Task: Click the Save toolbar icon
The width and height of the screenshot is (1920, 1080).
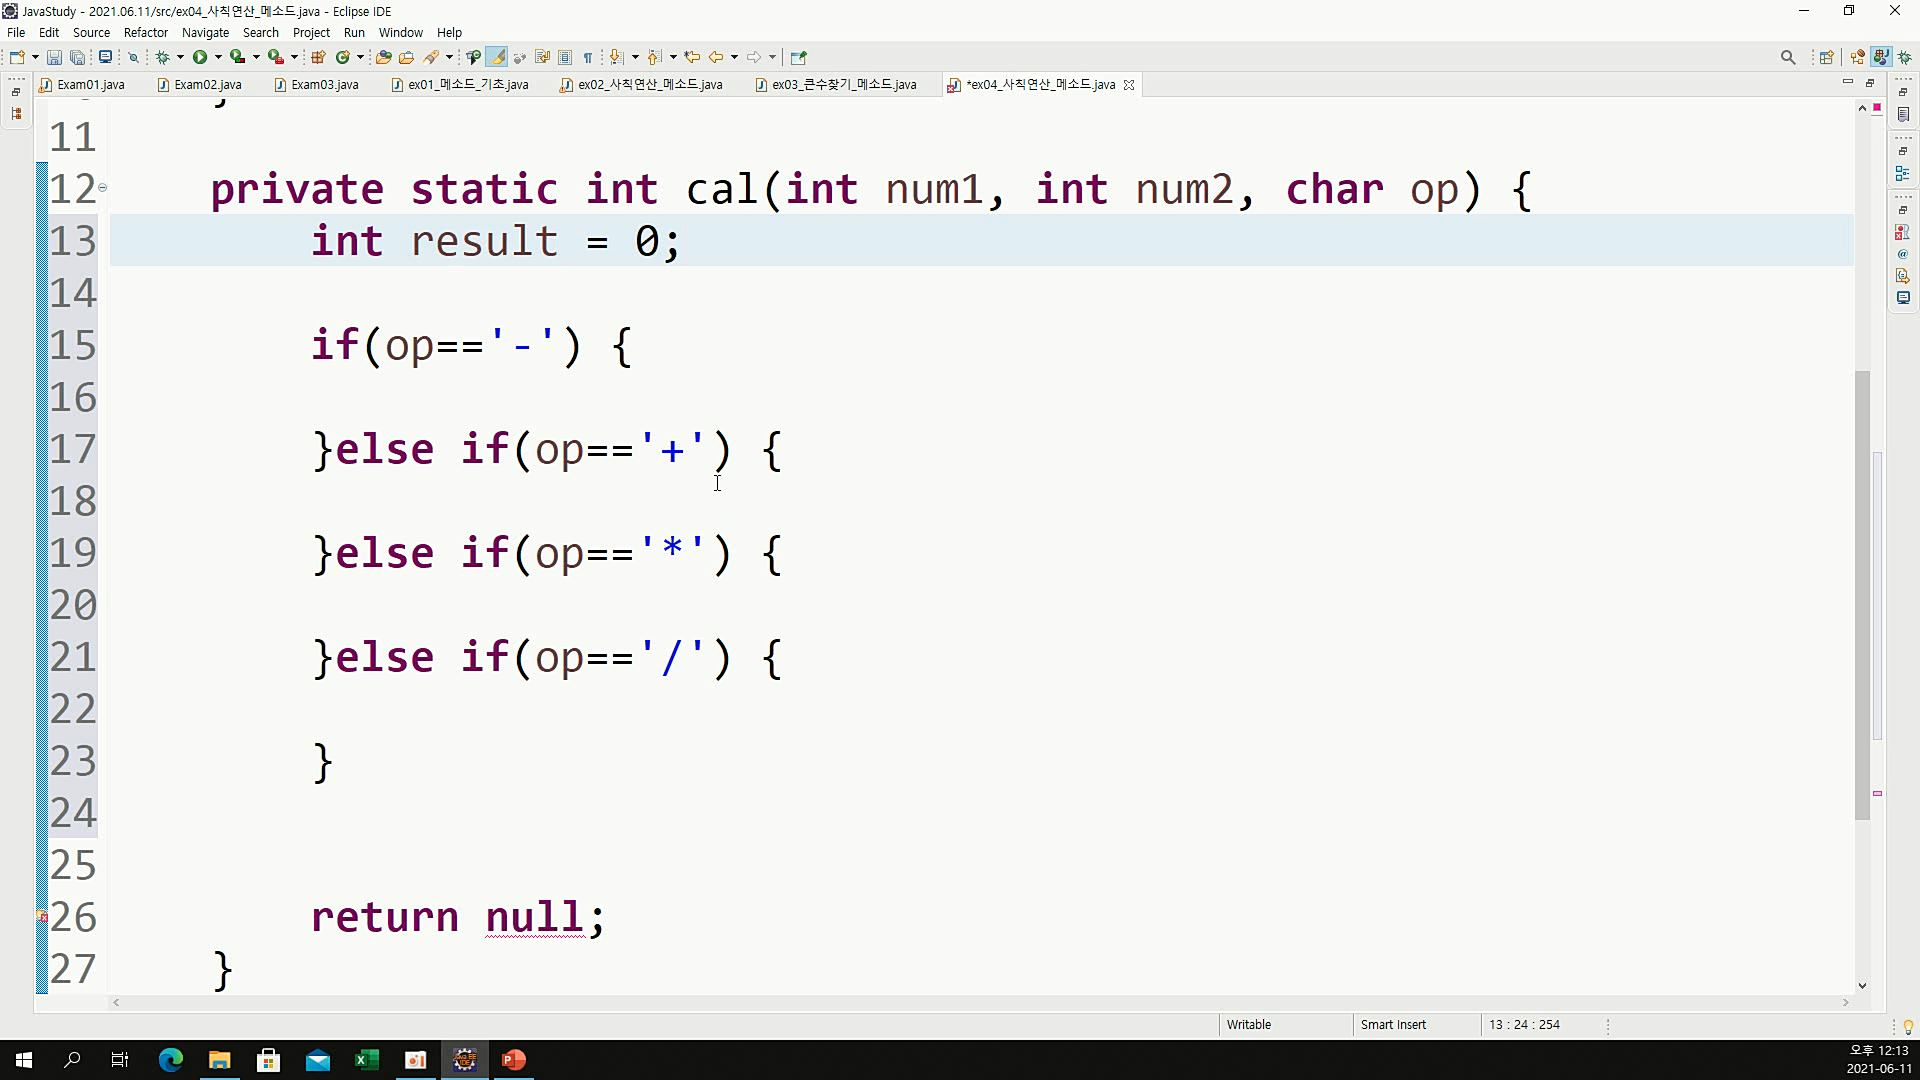Action: (54, 57)
